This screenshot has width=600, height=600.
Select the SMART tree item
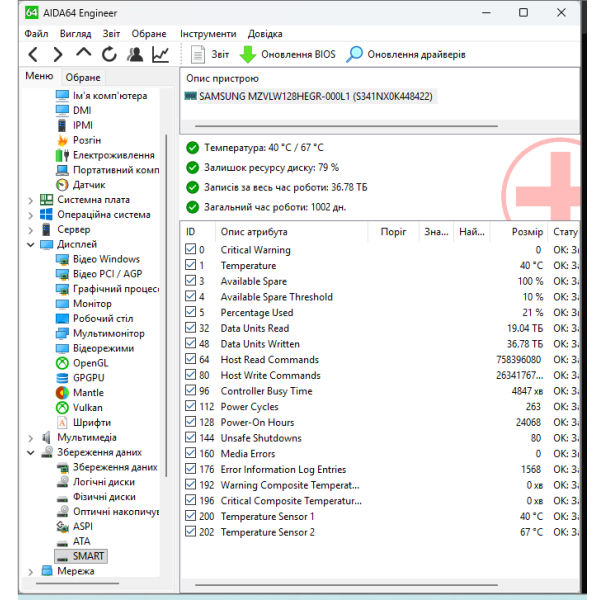tap(81, 556)
